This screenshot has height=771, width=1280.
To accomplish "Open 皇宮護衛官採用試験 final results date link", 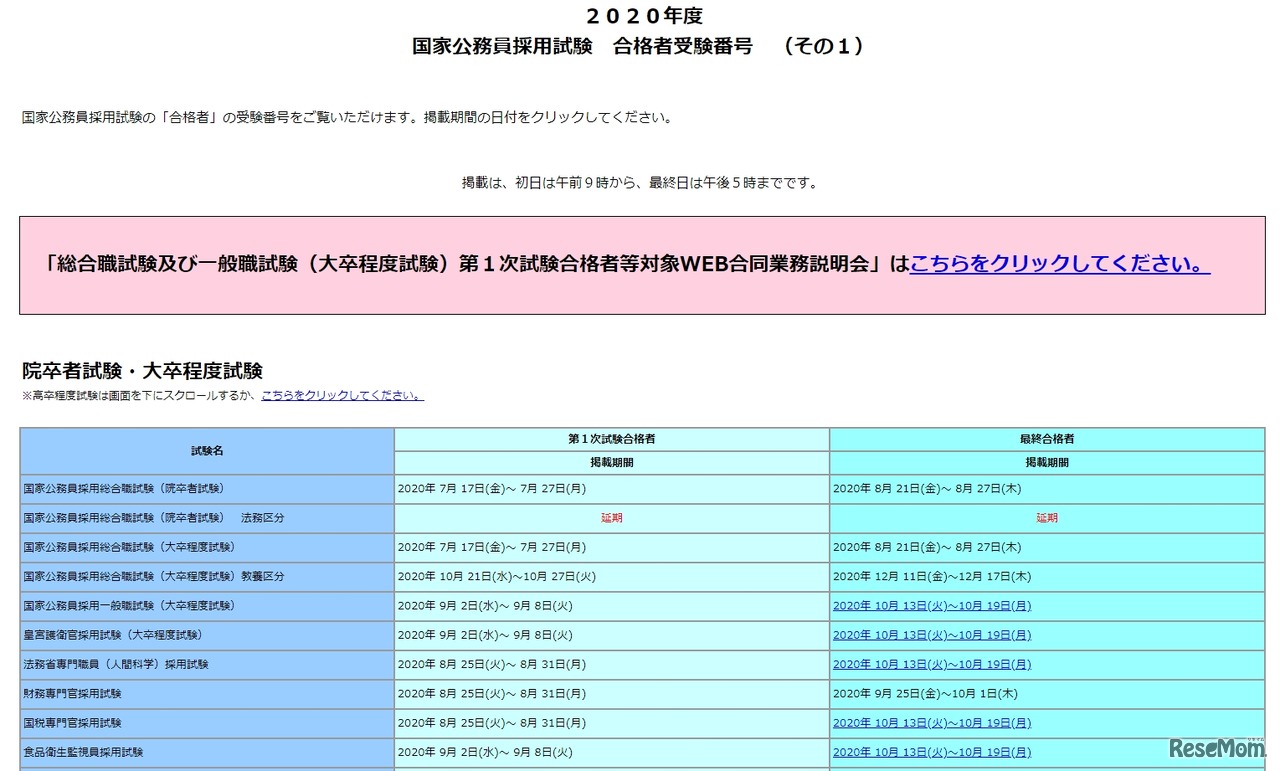I will coord(931,634).
